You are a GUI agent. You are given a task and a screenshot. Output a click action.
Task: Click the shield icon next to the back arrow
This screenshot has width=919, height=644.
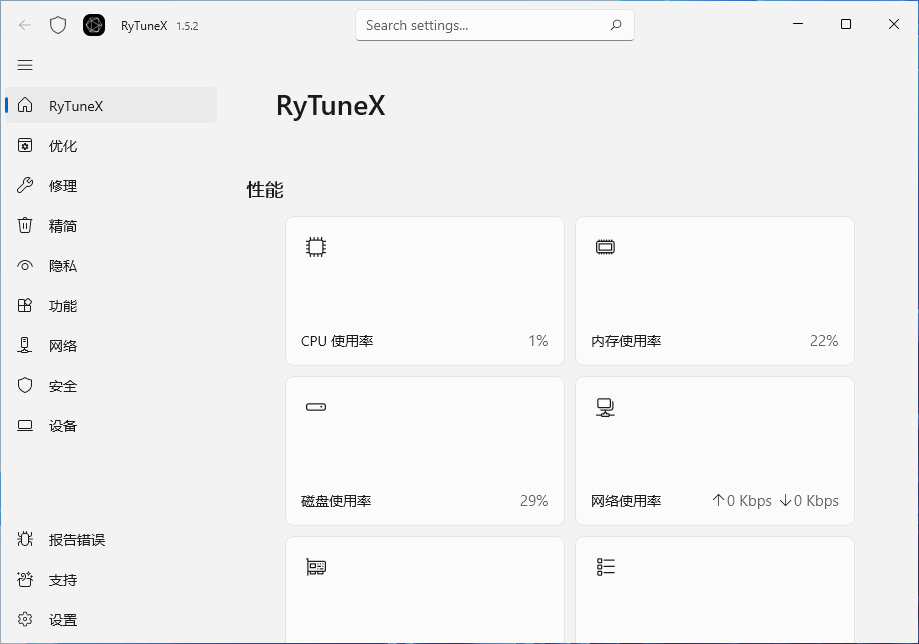pos(57,25)
